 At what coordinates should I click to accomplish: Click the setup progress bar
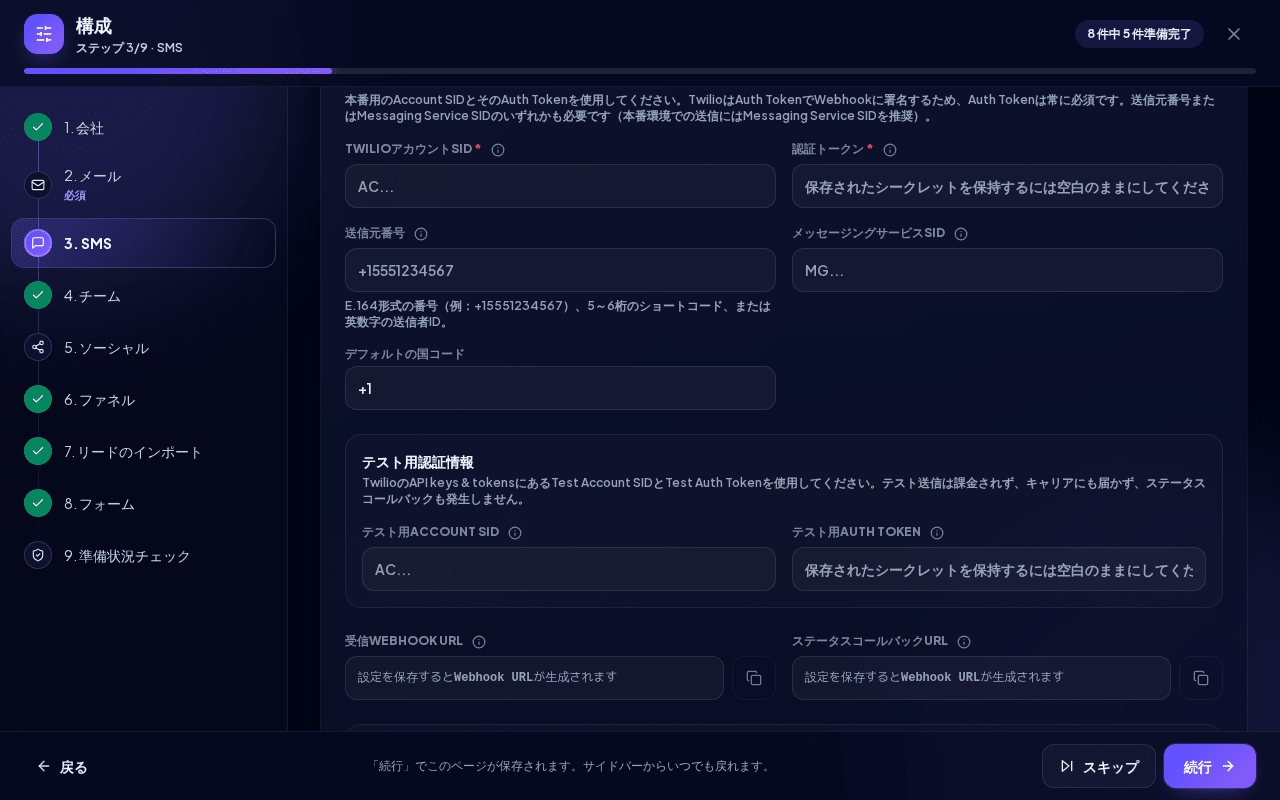pos(640,71)
